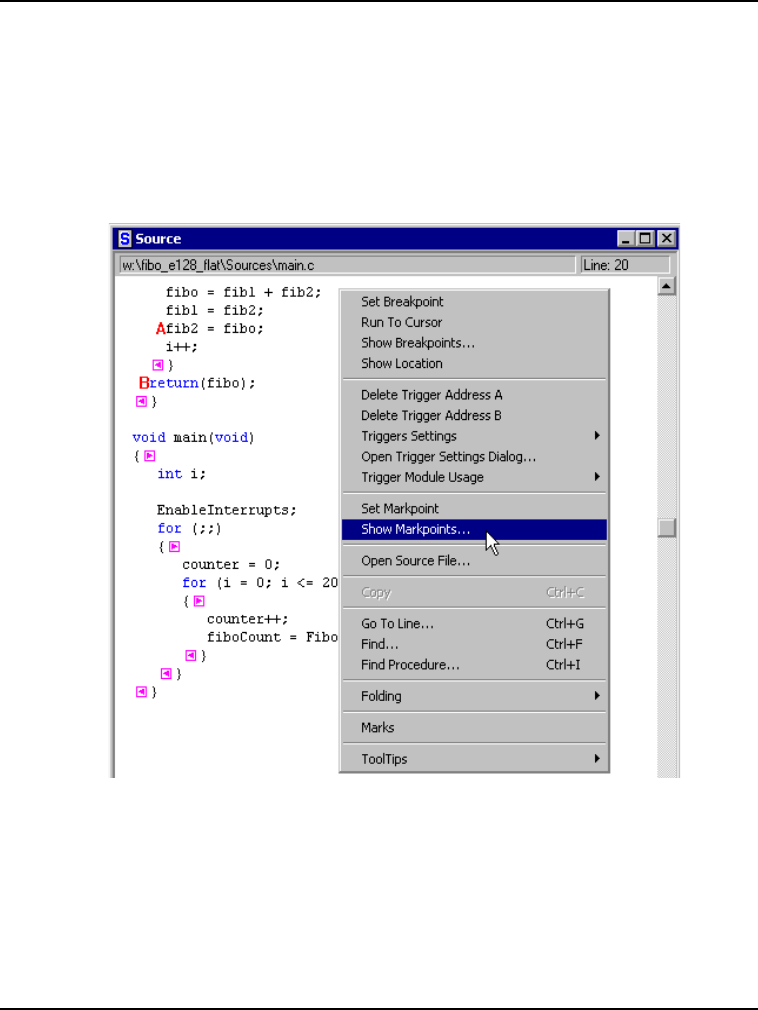Select Find... menu item
758x1010 pixels.
(474, 644)
